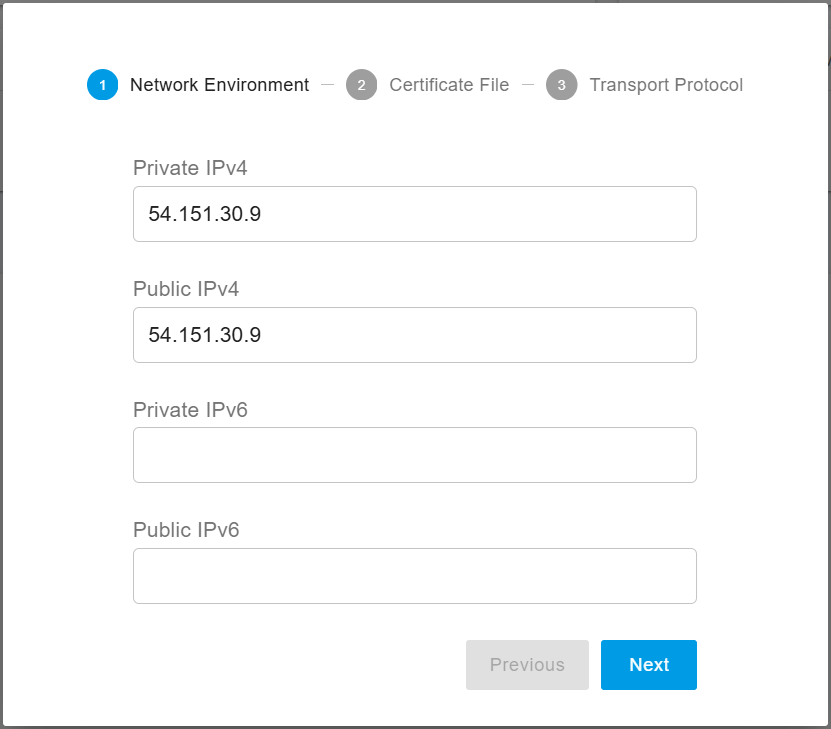Click the 54.151.30.9 text in Private IPv4
831x729 pixels.
tap(205, 214)
